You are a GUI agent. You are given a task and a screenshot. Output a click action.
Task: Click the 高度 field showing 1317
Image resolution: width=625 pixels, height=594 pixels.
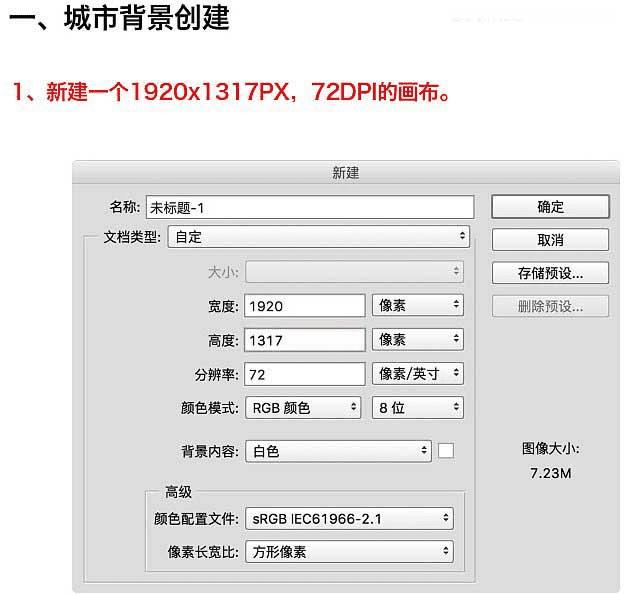[305, 340]
